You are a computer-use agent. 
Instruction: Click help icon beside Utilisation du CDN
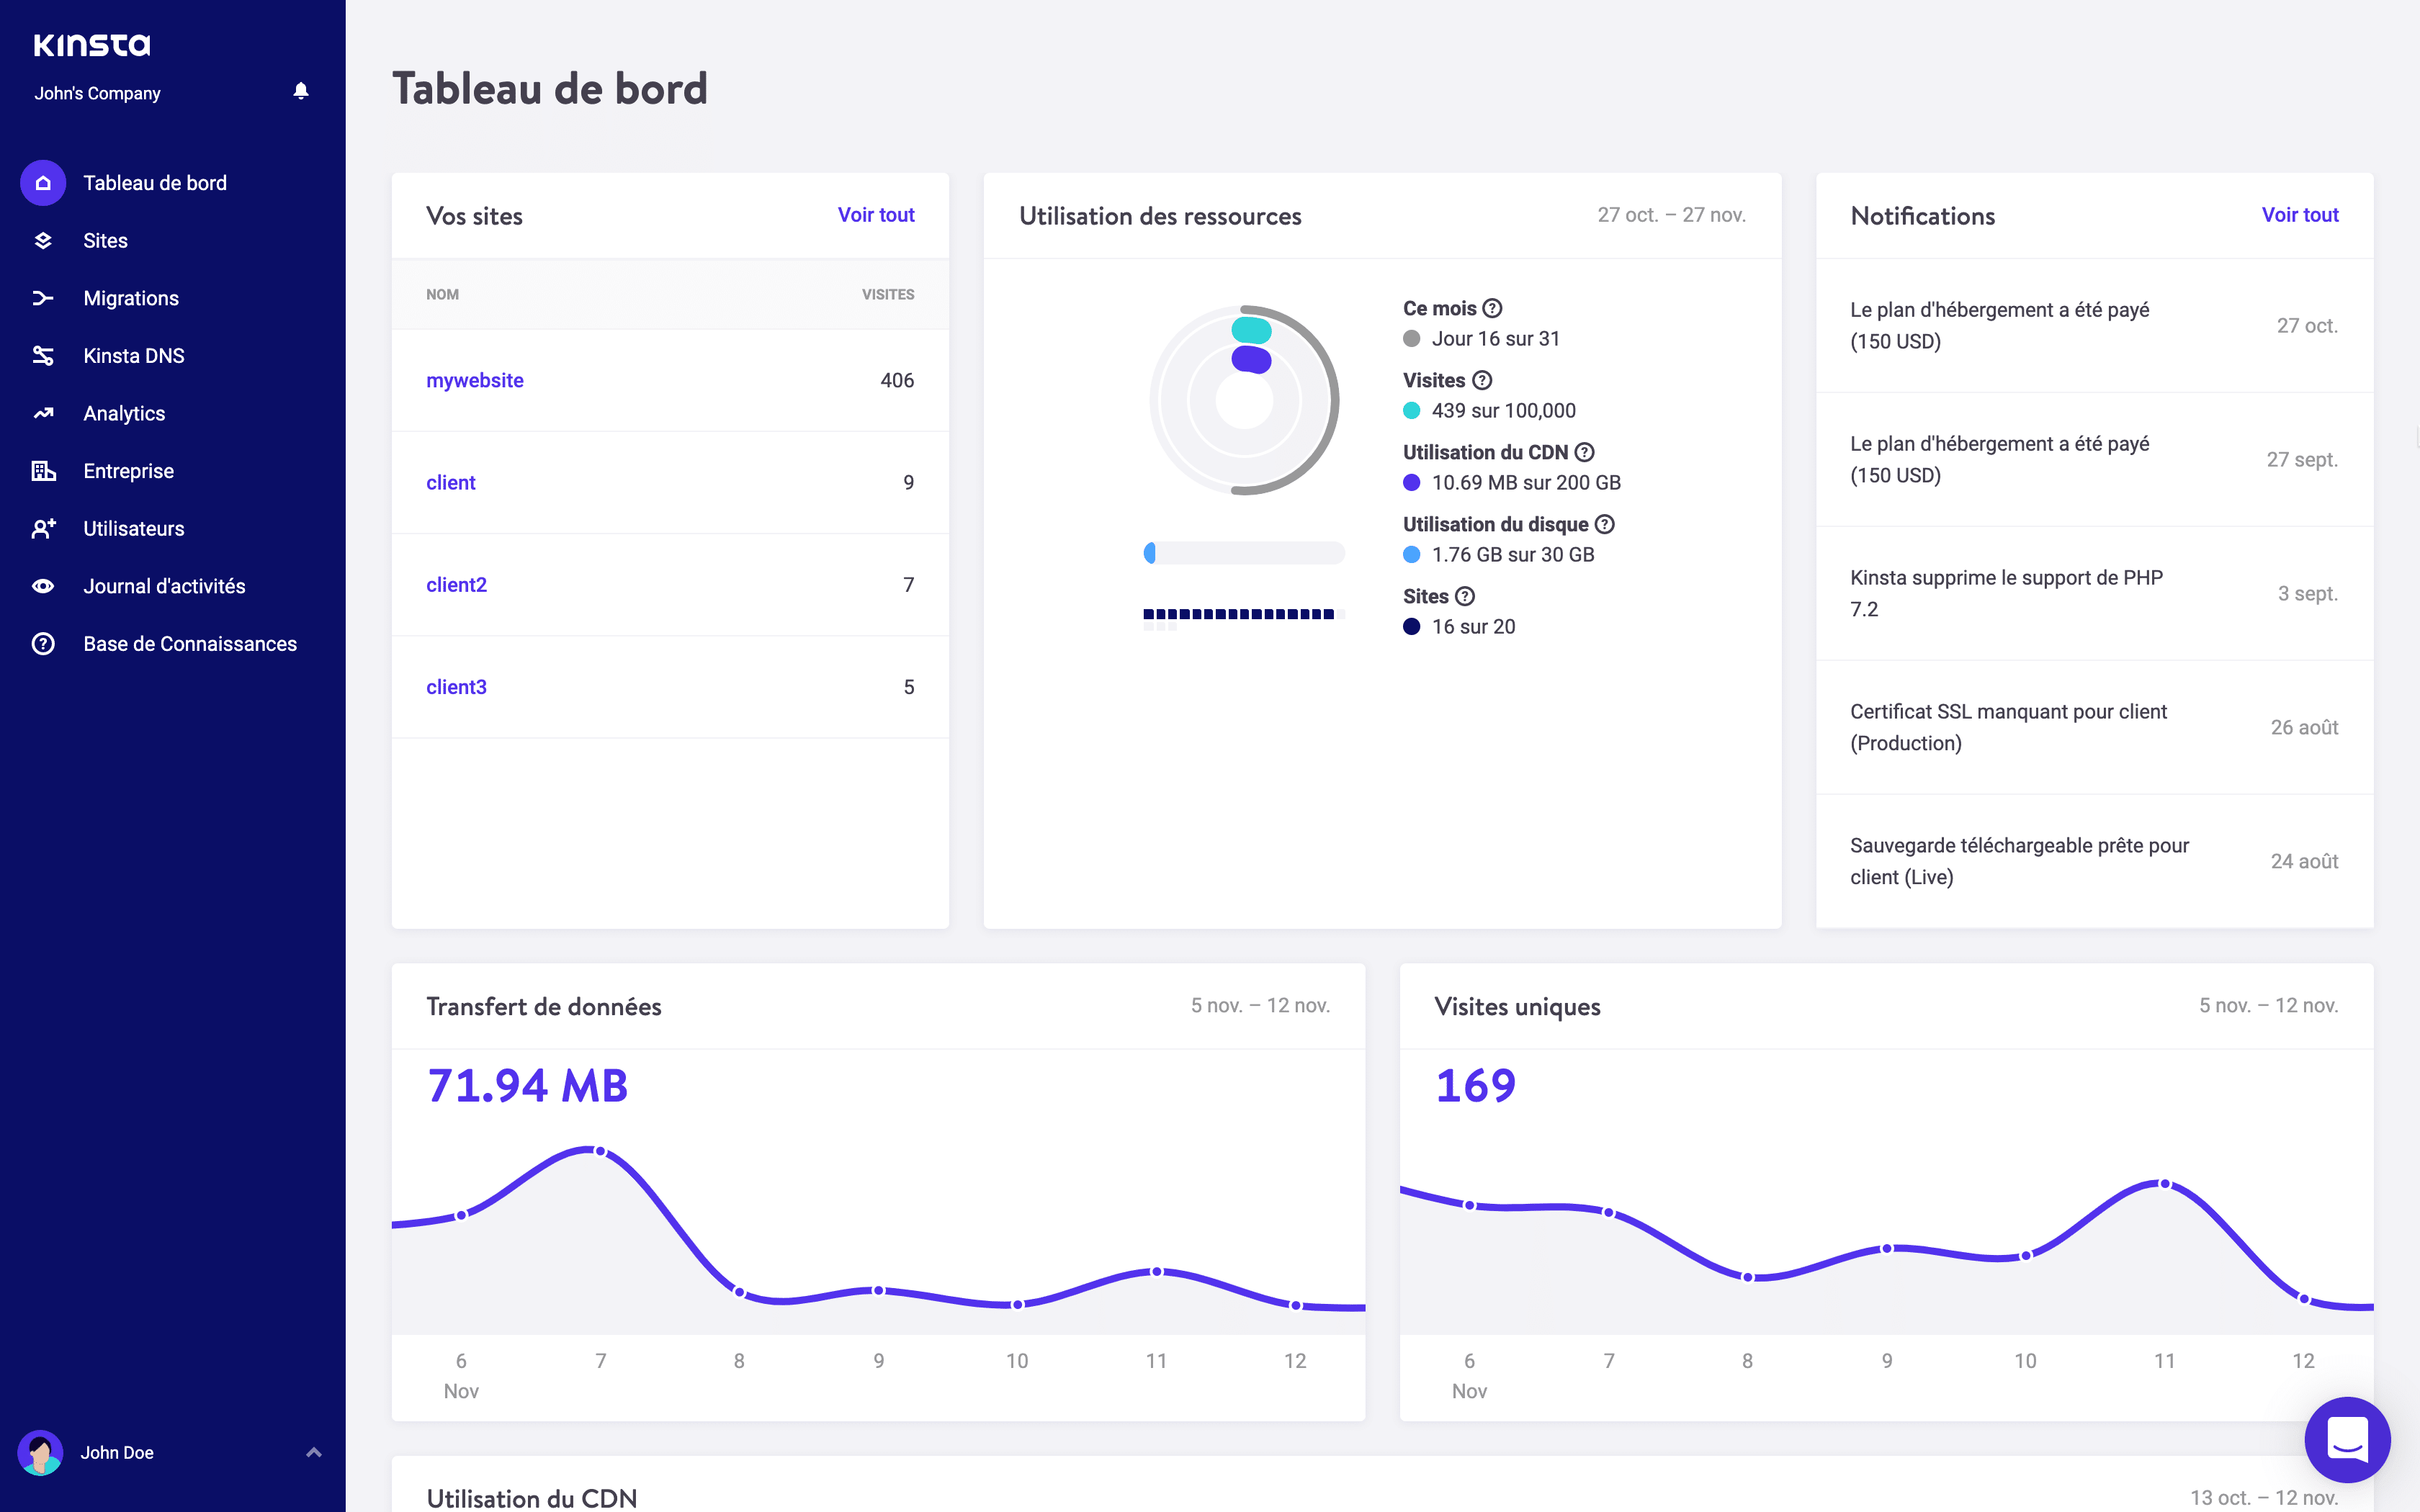(x=1584, y=452)
